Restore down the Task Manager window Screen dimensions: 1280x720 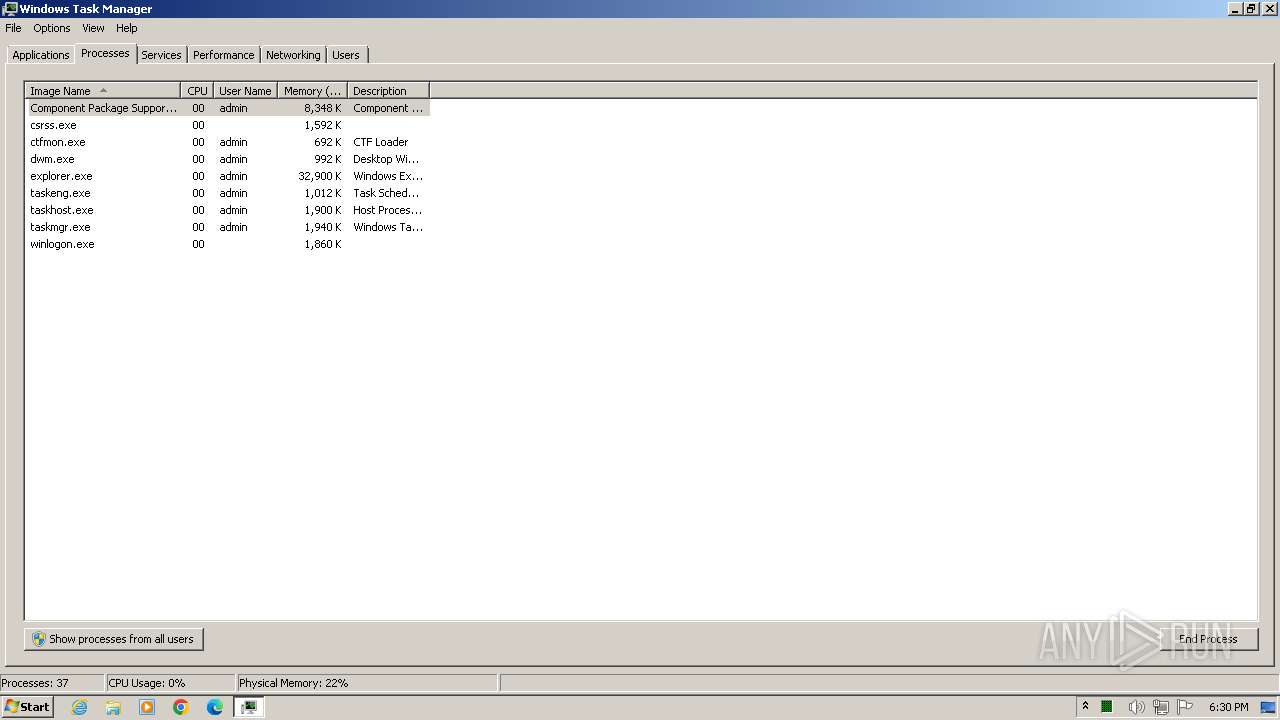pyautogui.click(x=1250, y=9)
